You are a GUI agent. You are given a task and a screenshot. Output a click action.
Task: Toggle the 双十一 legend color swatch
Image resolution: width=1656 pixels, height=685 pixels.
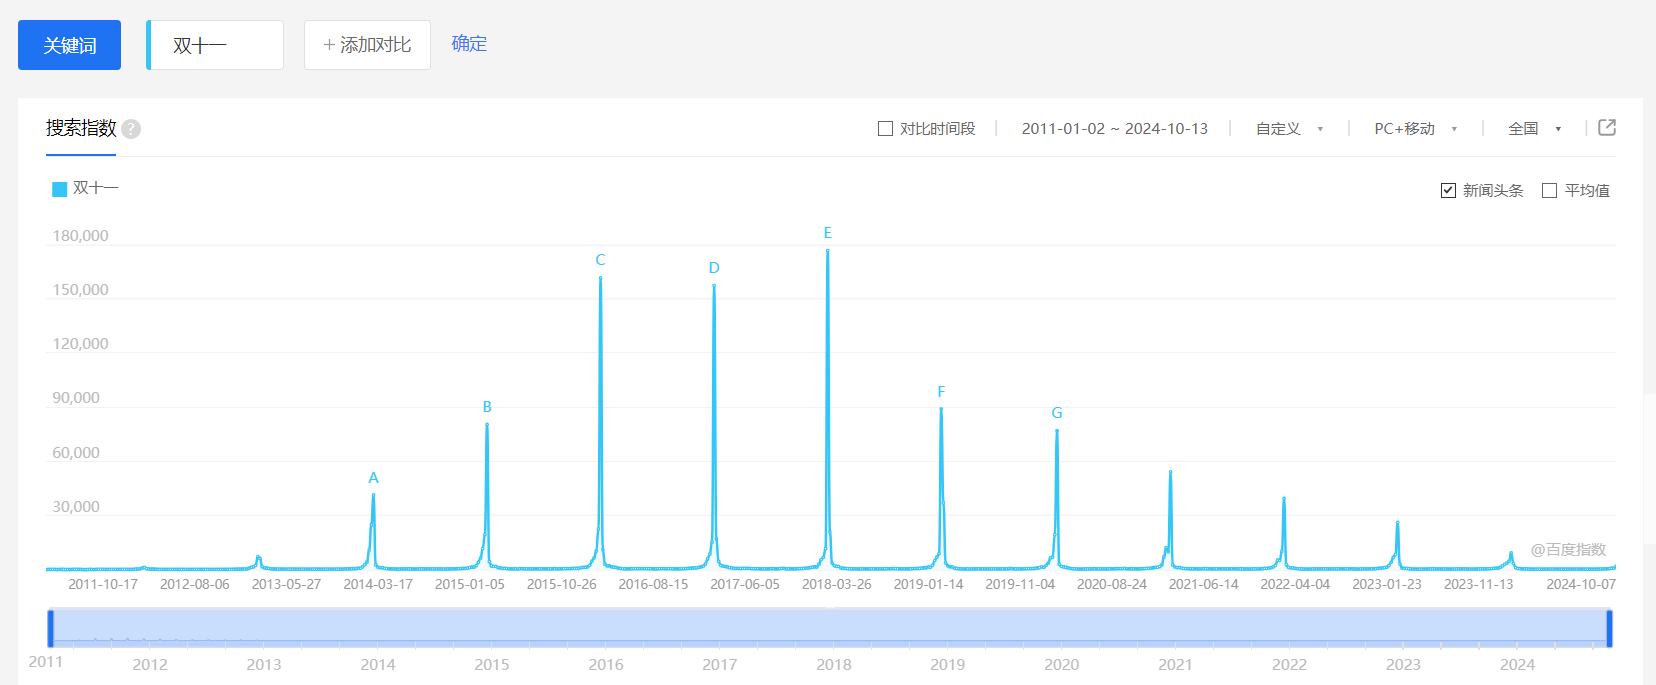[59, 189]
